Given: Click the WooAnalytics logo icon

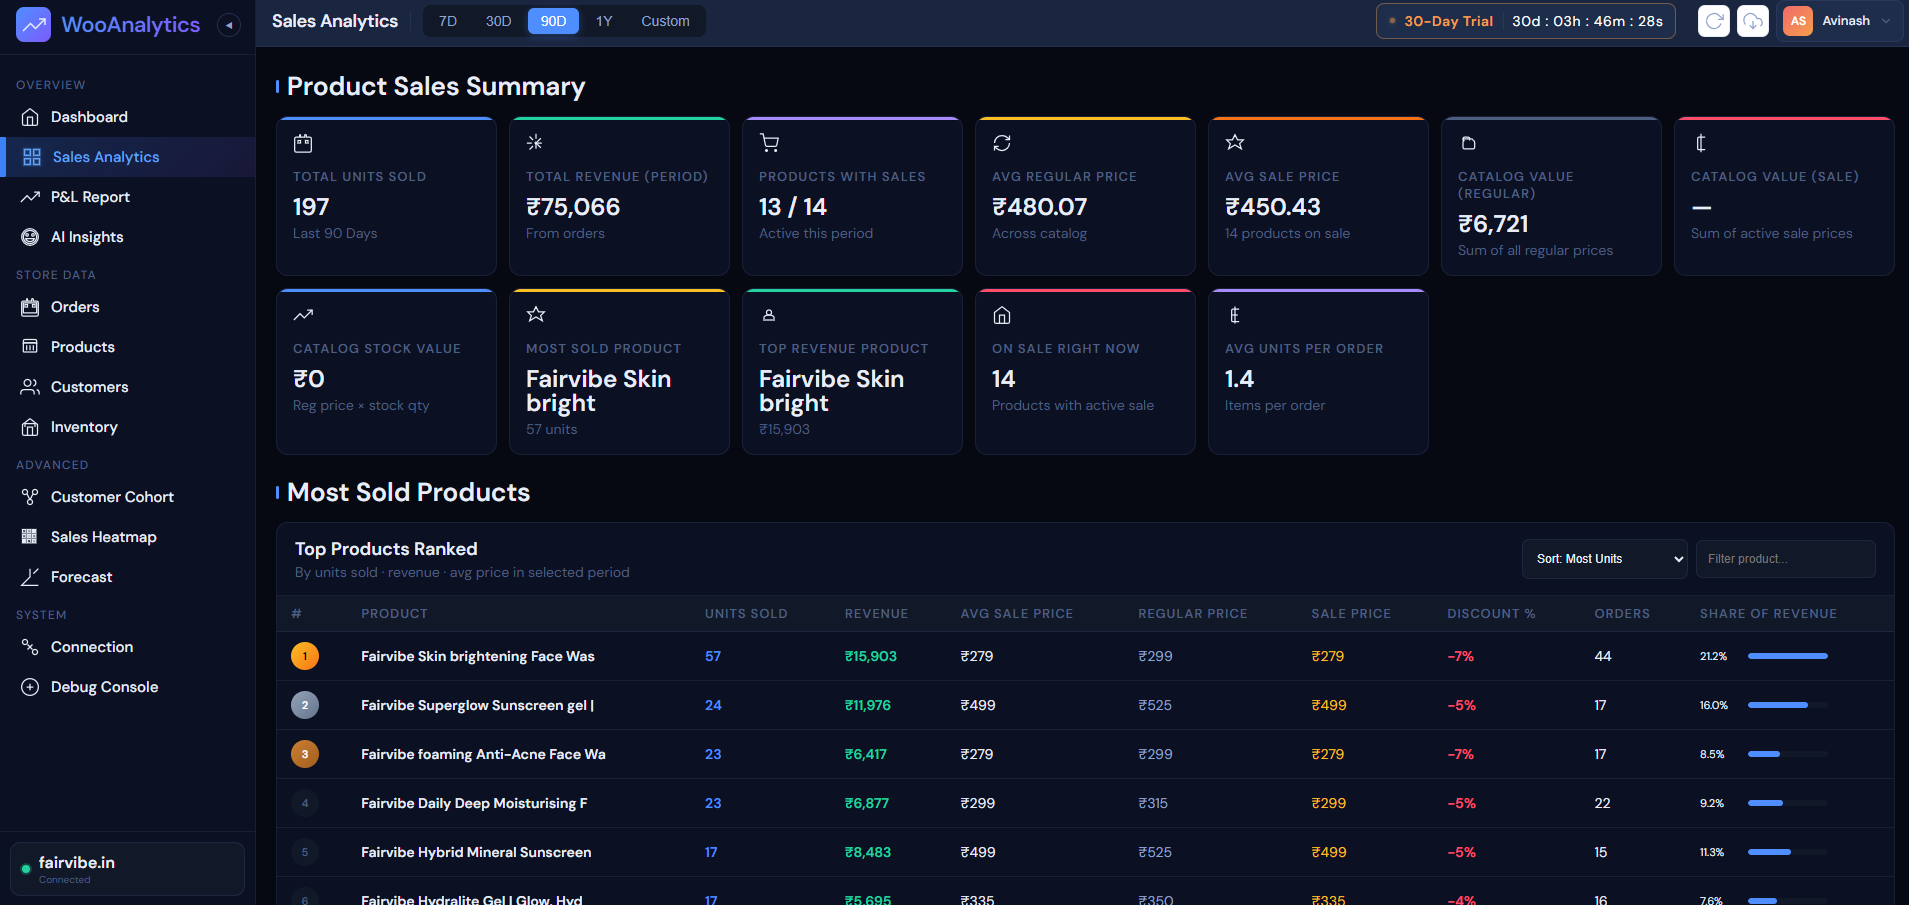Looking at the screenshot, I should click(33, 25).
